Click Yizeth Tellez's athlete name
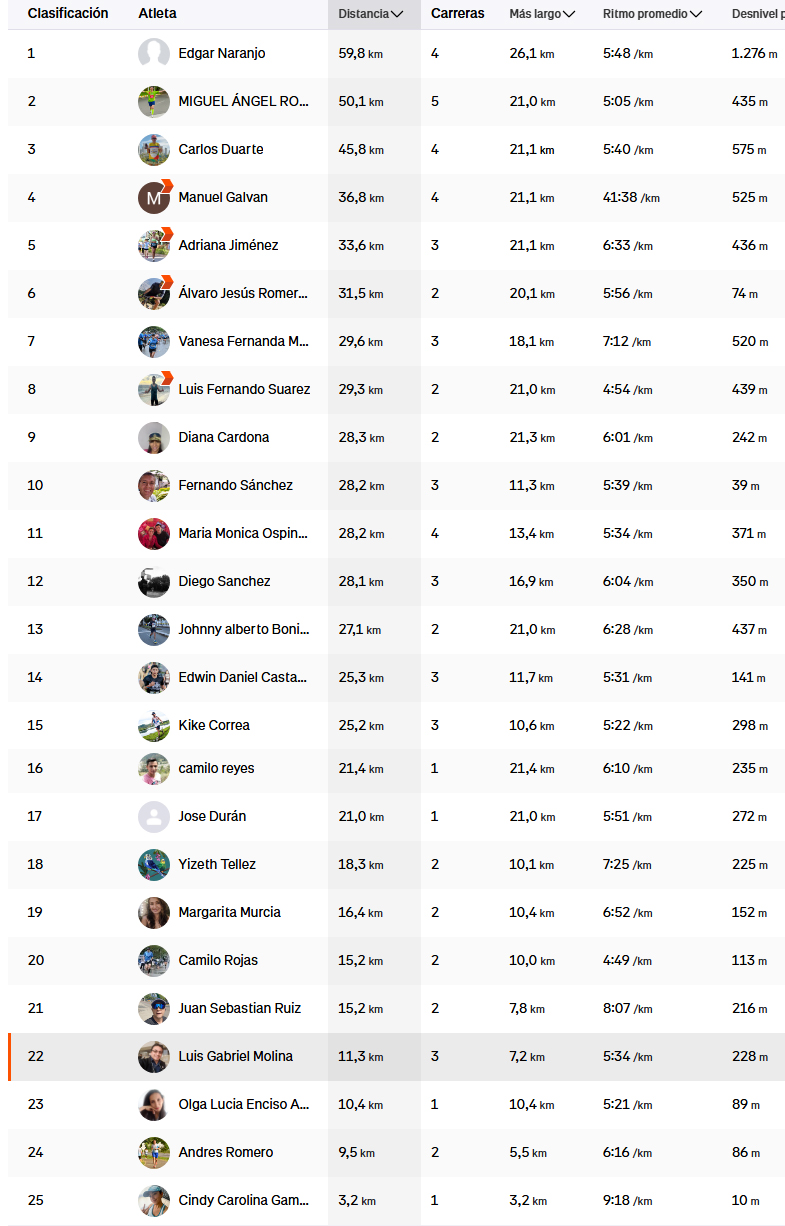The image size is (785, 1226). pos(217,864)
